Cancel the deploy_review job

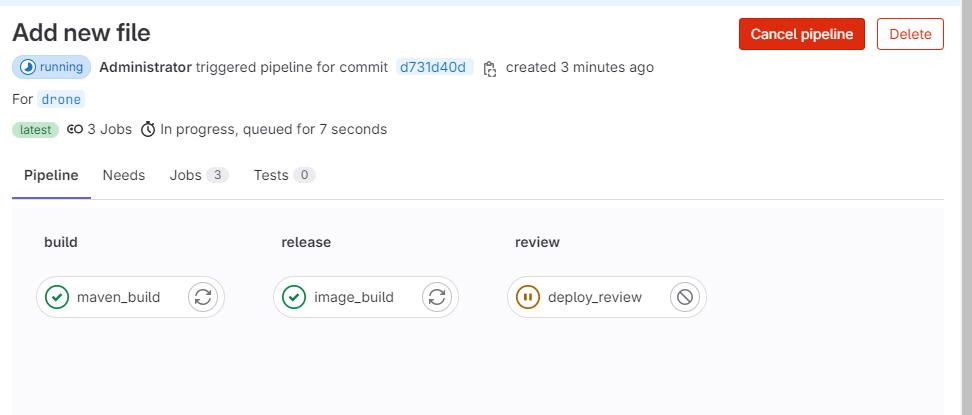(685, 297)
